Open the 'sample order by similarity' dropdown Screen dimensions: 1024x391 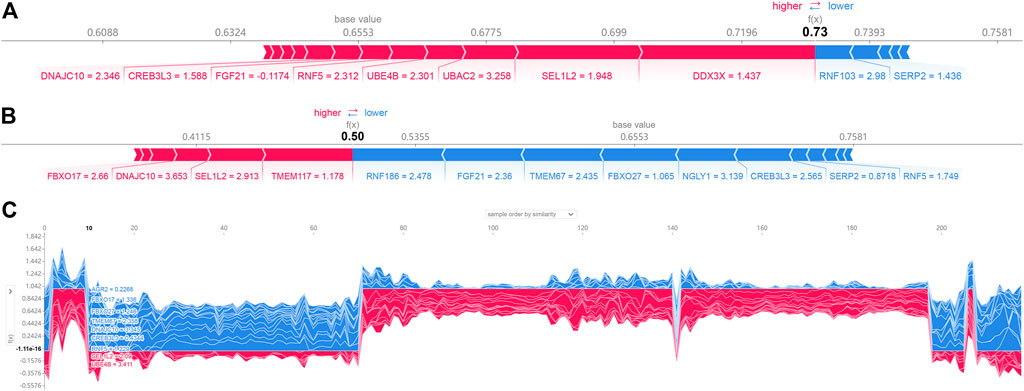pos(530,213)
